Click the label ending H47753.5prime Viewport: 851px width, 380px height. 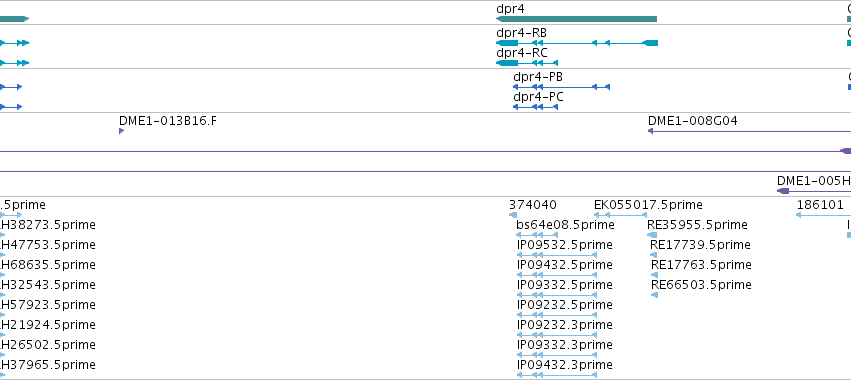pos(48,245)
